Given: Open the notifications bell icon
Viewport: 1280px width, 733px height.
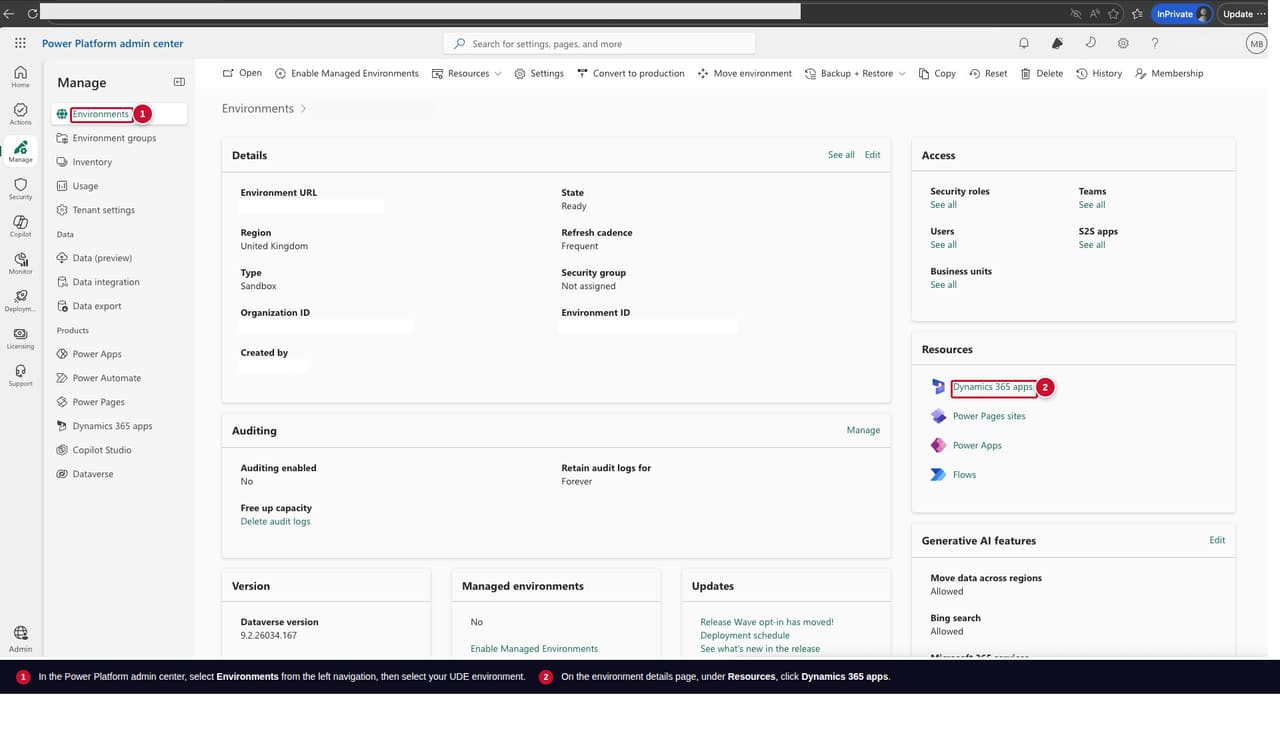Looking at the screenshot, I should pyautogui.click(x=1024, y=43).
